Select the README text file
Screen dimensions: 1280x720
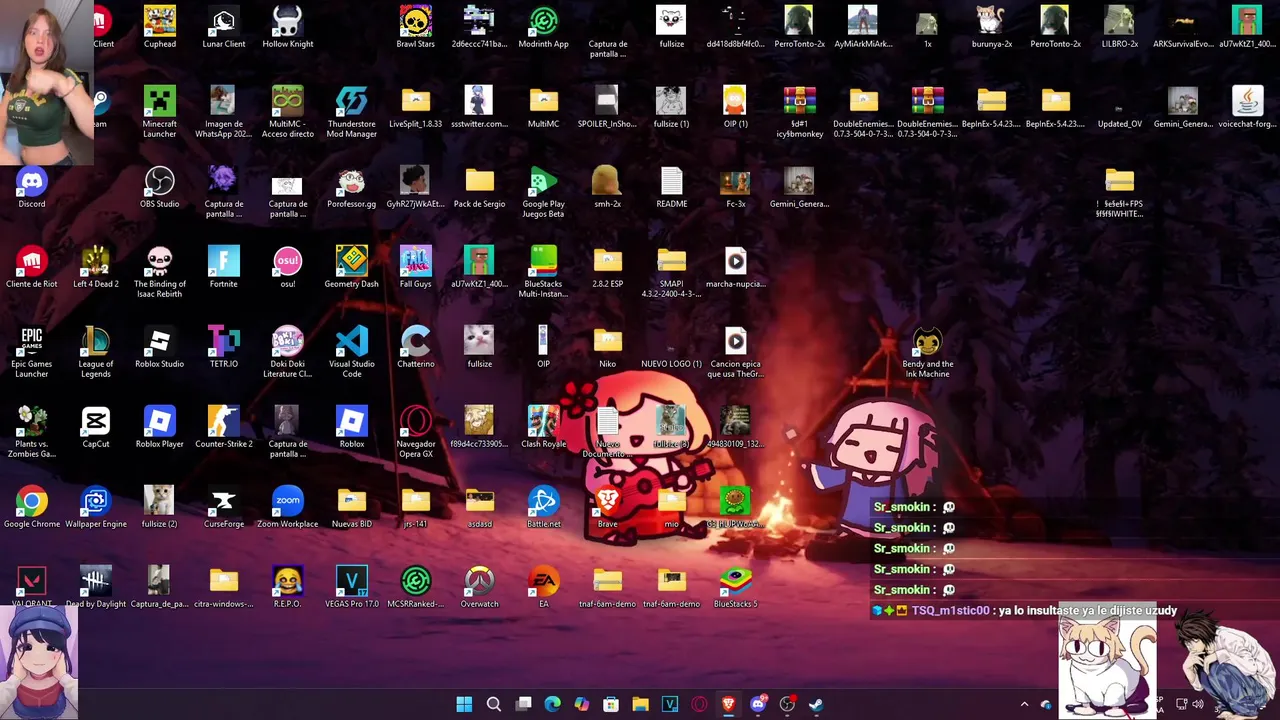click(x=672, y=187)
